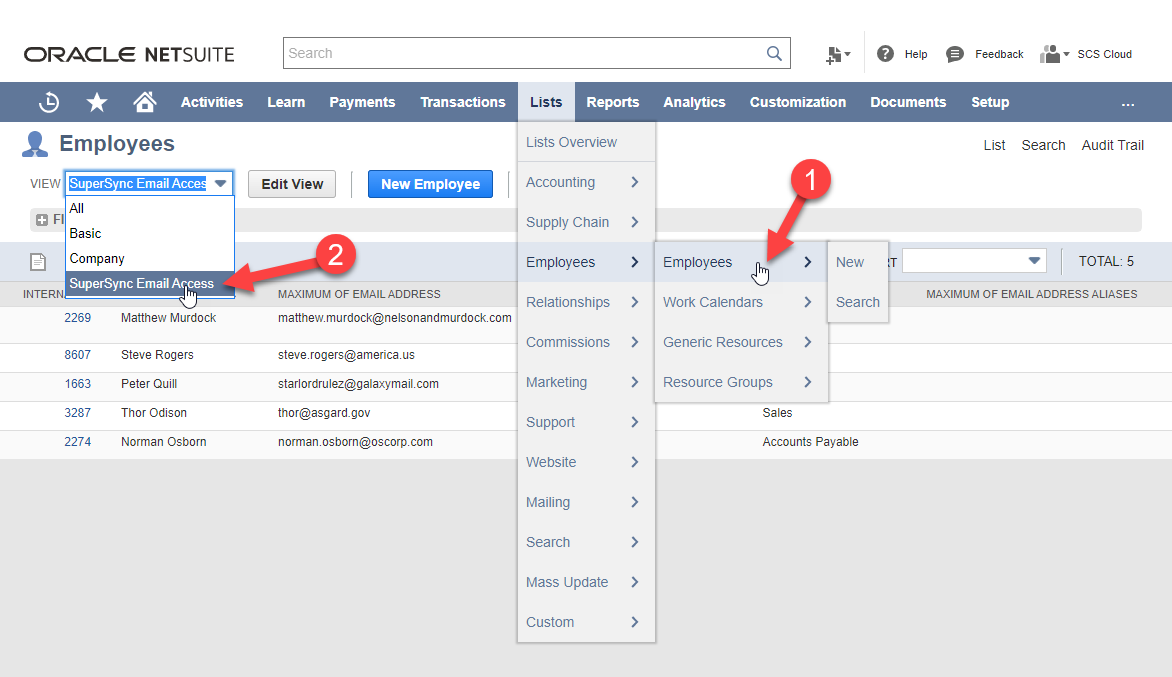Click the search magnifier icon
The width and height of the screenshot is (1172, 677).
point(774,53)
